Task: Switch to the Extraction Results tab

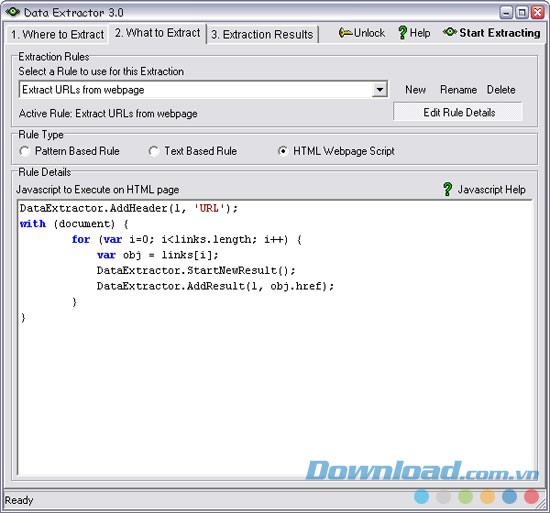Action: pyautogui.click(x=262, y=34)
